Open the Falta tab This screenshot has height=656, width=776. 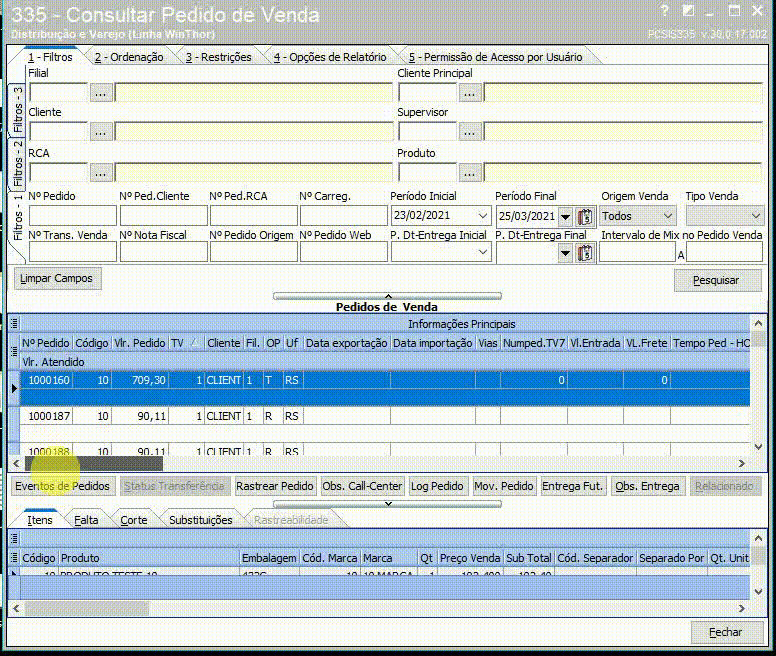86,520
